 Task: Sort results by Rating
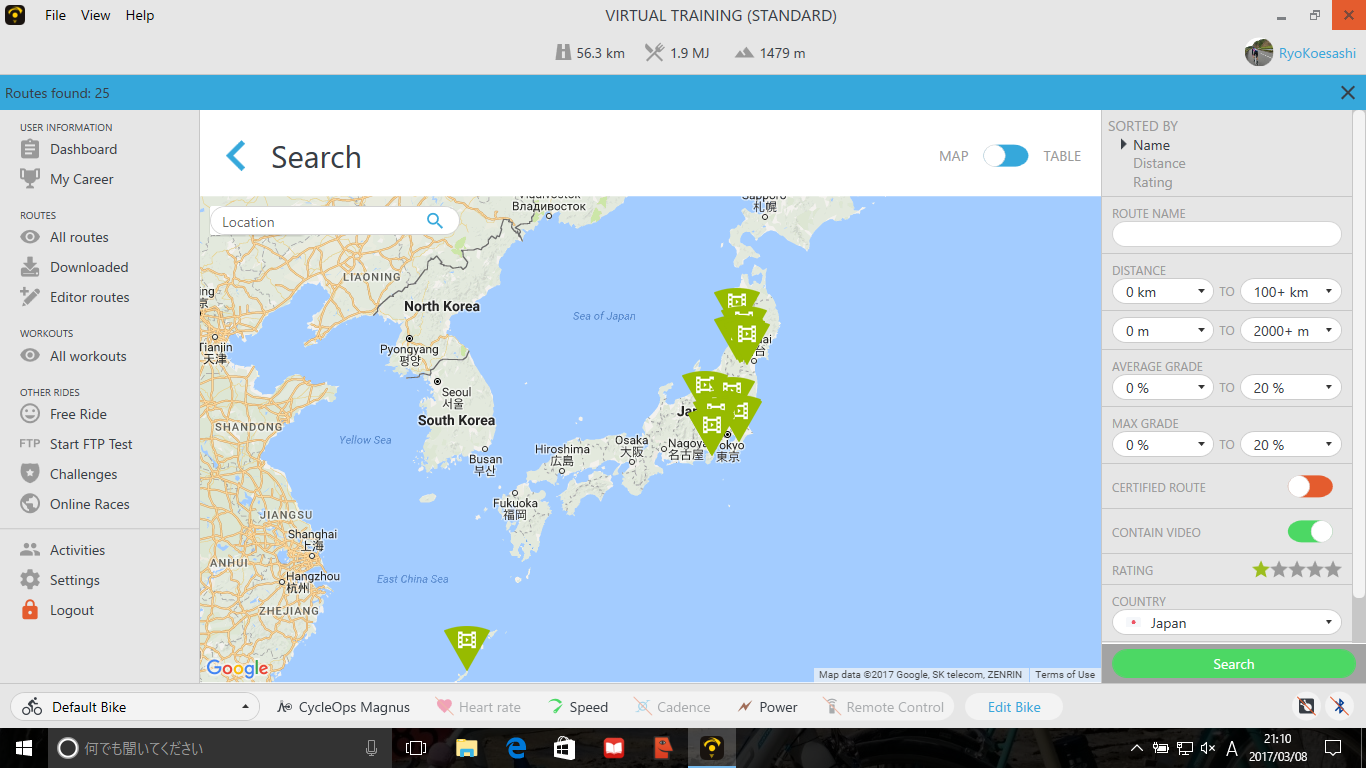pyautogui.click(x=1152, y=182)
